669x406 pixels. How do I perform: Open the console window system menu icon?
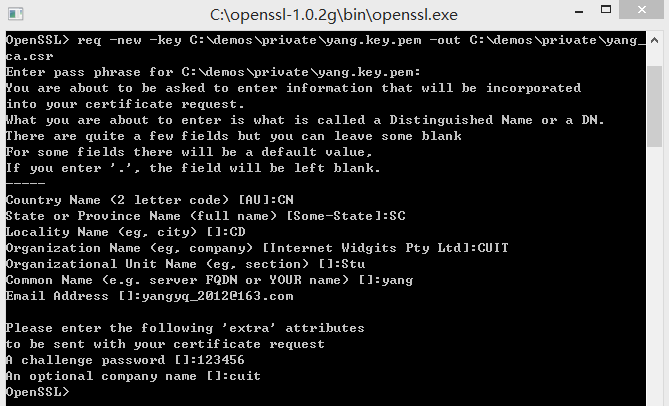point(16,14)
